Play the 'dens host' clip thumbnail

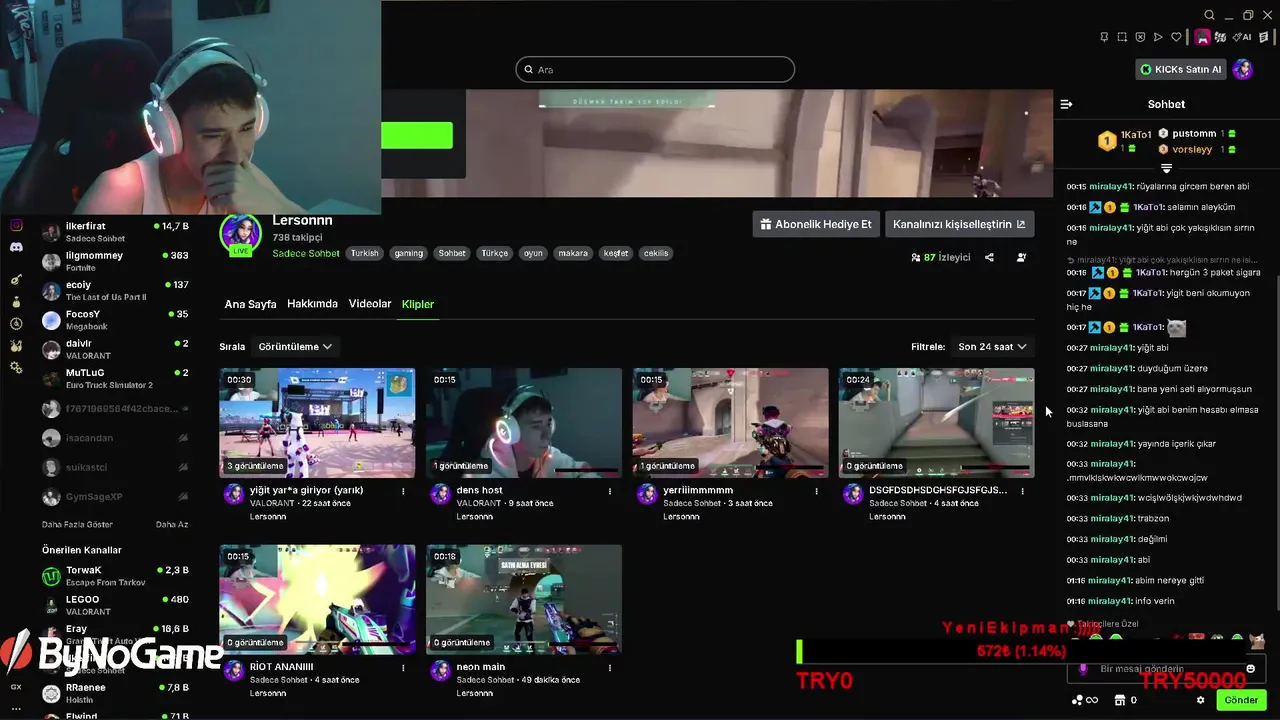[524, 423]
